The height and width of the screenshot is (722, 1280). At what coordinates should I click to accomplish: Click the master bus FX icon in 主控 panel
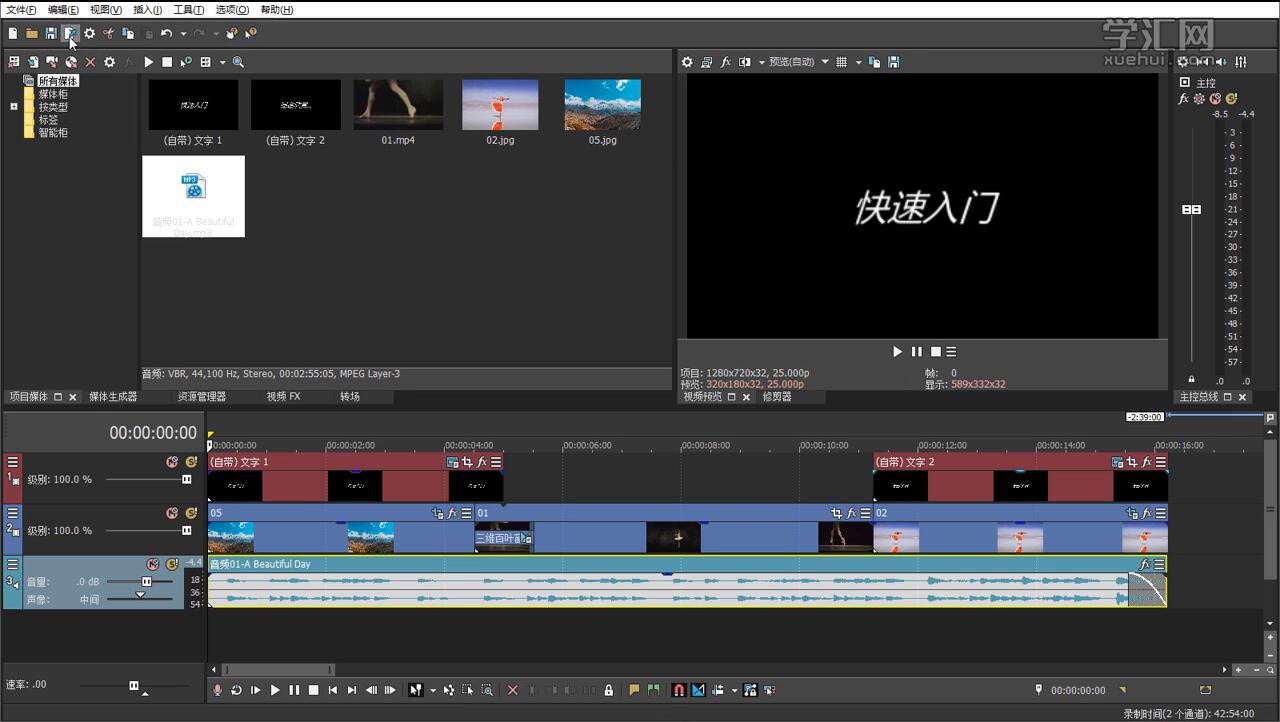pos(1184,99)
